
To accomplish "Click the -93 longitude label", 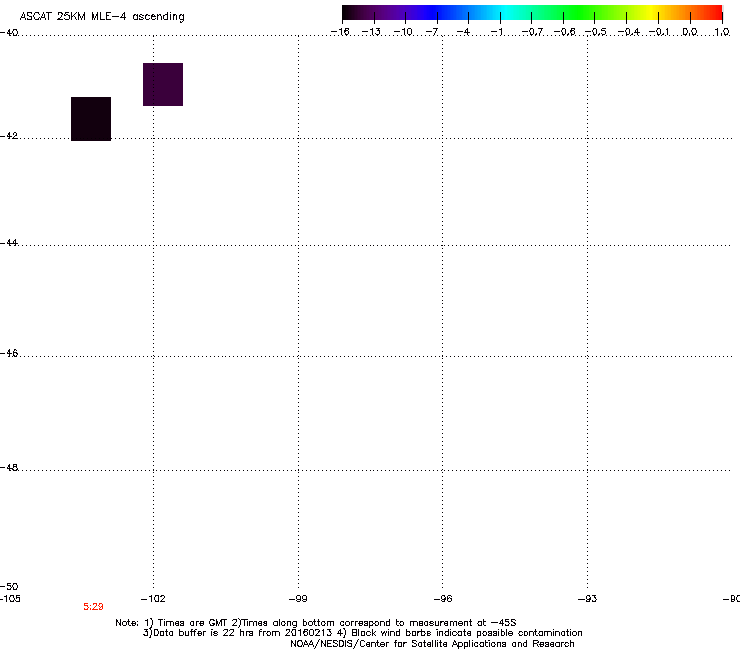I will point(587,599).
